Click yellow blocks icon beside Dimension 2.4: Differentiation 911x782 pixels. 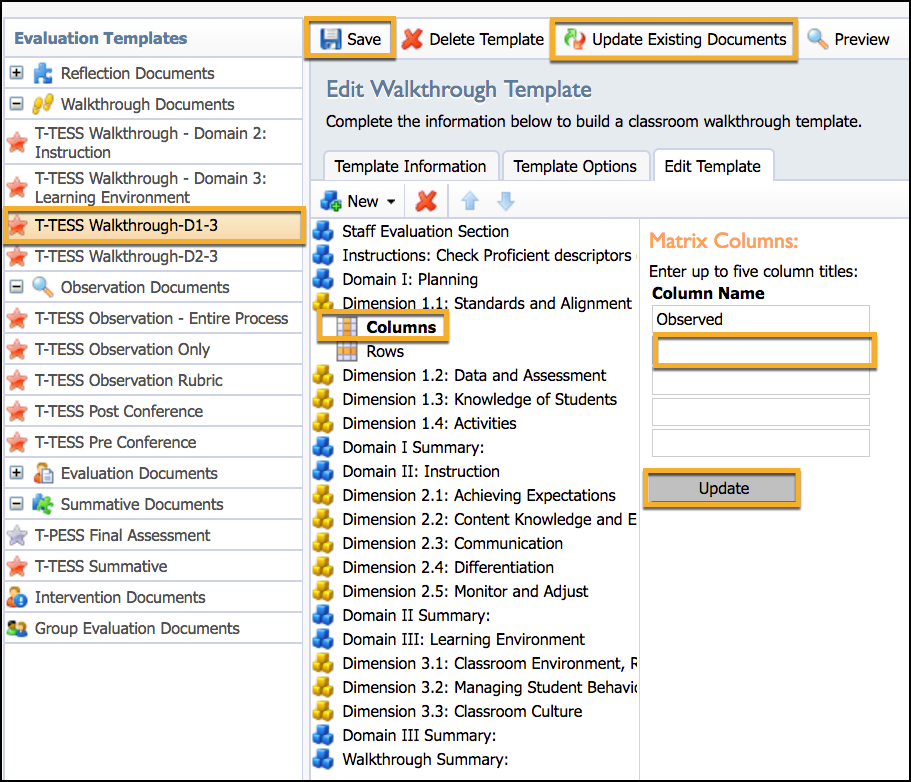[323, 567]
